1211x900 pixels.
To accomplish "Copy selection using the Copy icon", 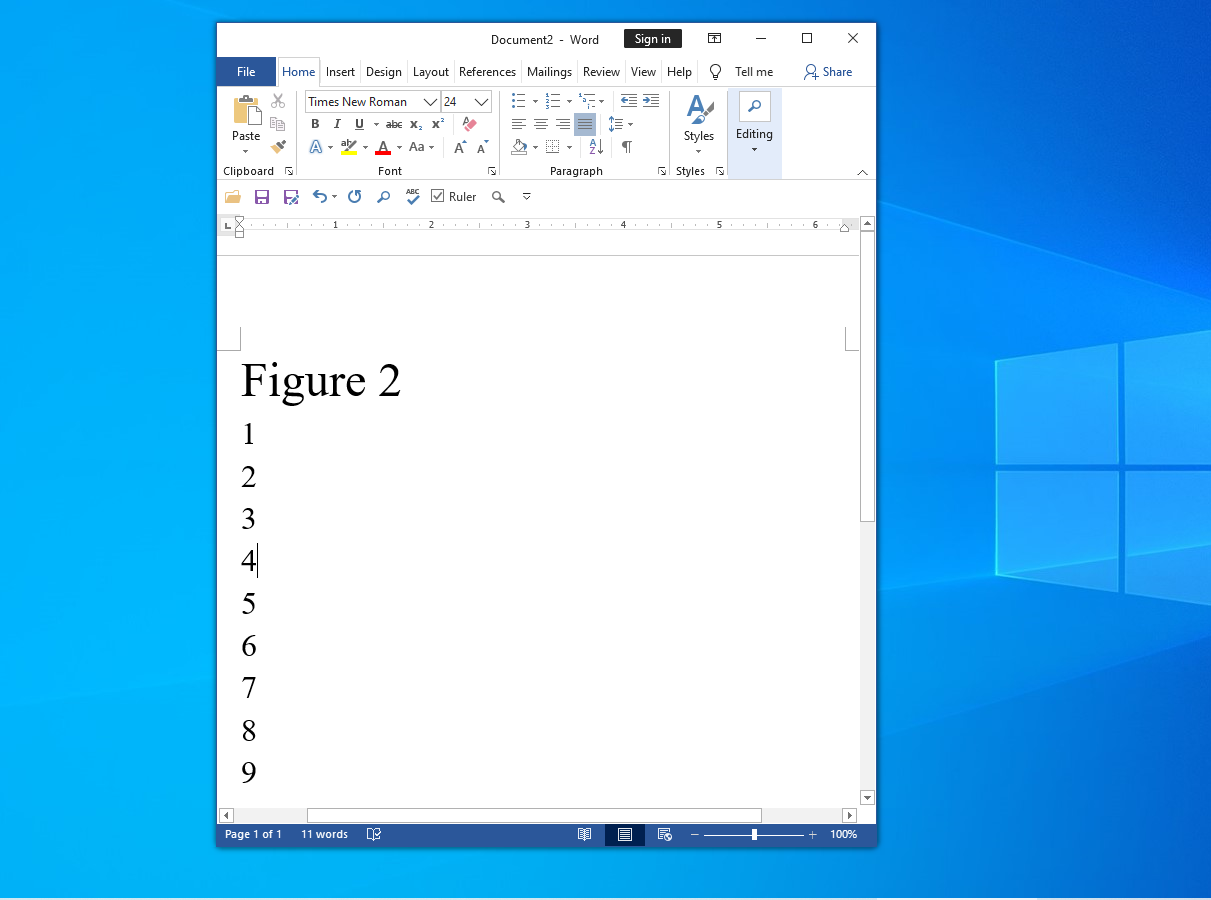I will (x=278, y=124).
